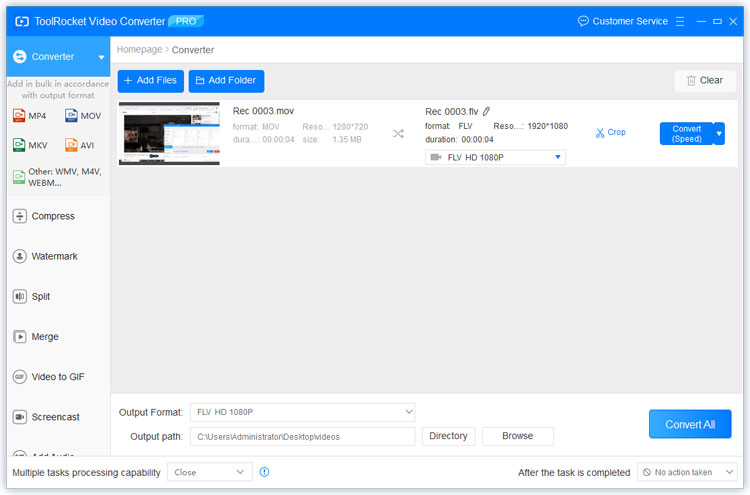Clear the file list

(705, 81)
